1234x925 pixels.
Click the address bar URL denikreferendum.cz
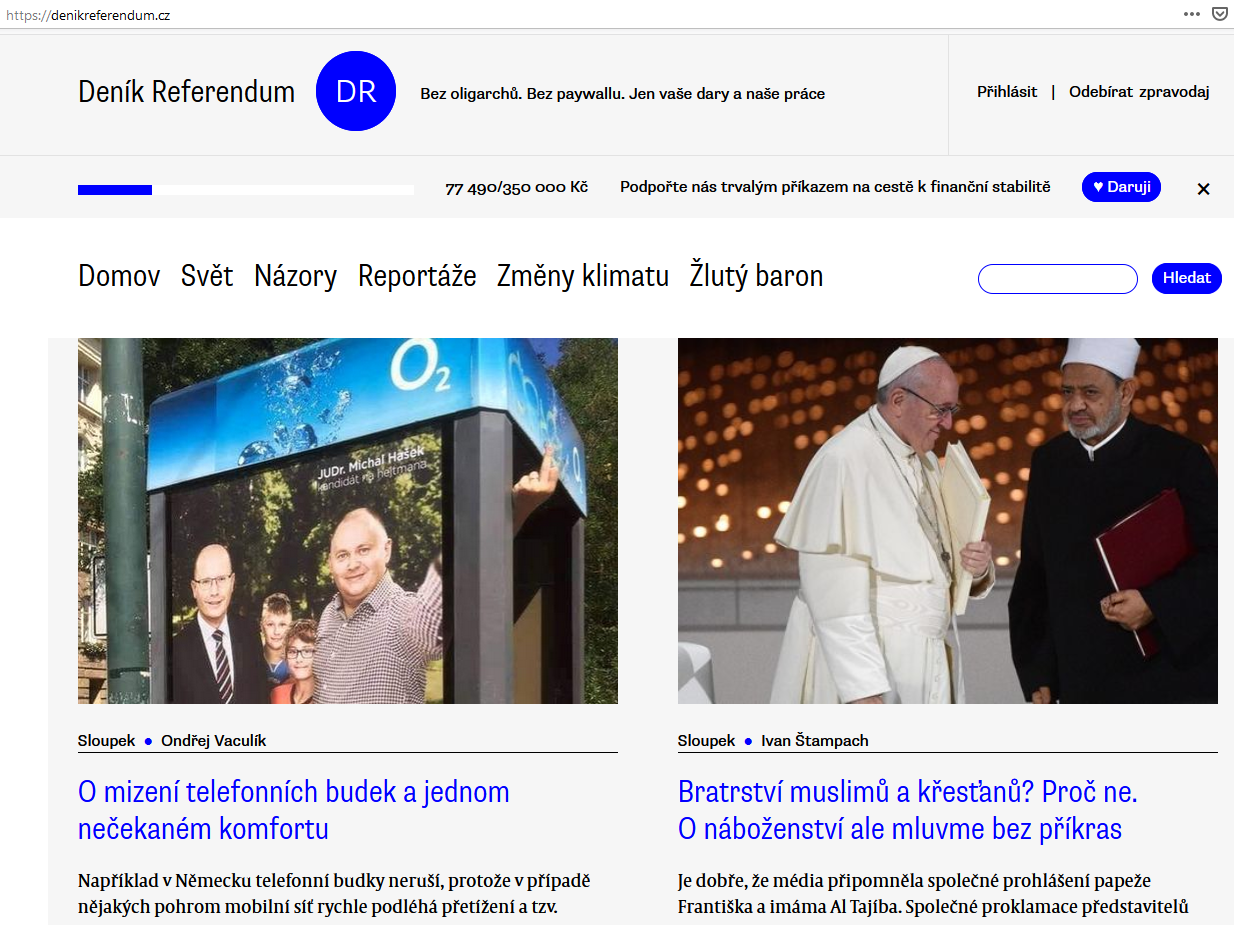tap(88, 15)
